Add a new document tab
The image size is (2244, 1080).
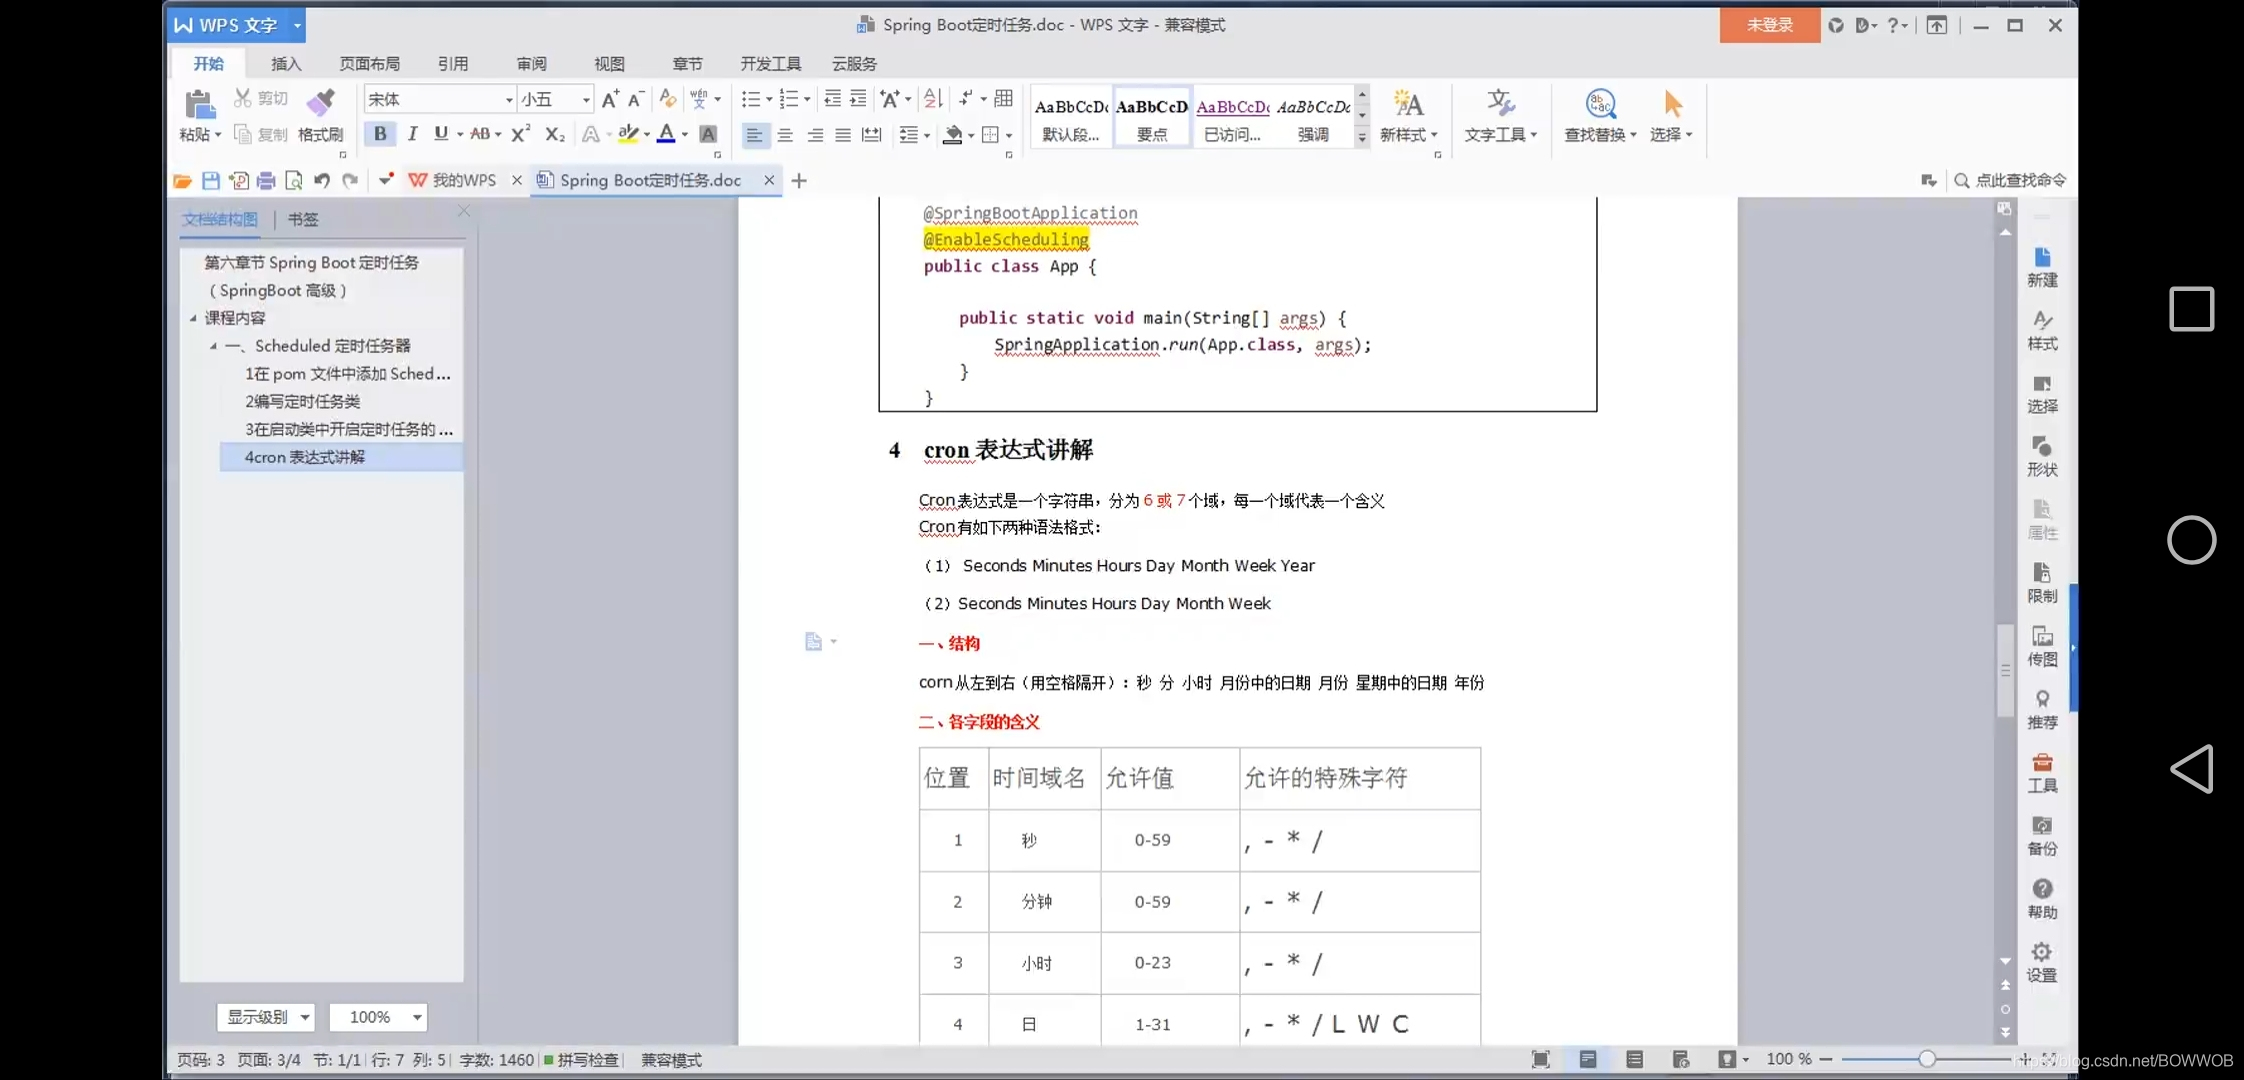798,180
